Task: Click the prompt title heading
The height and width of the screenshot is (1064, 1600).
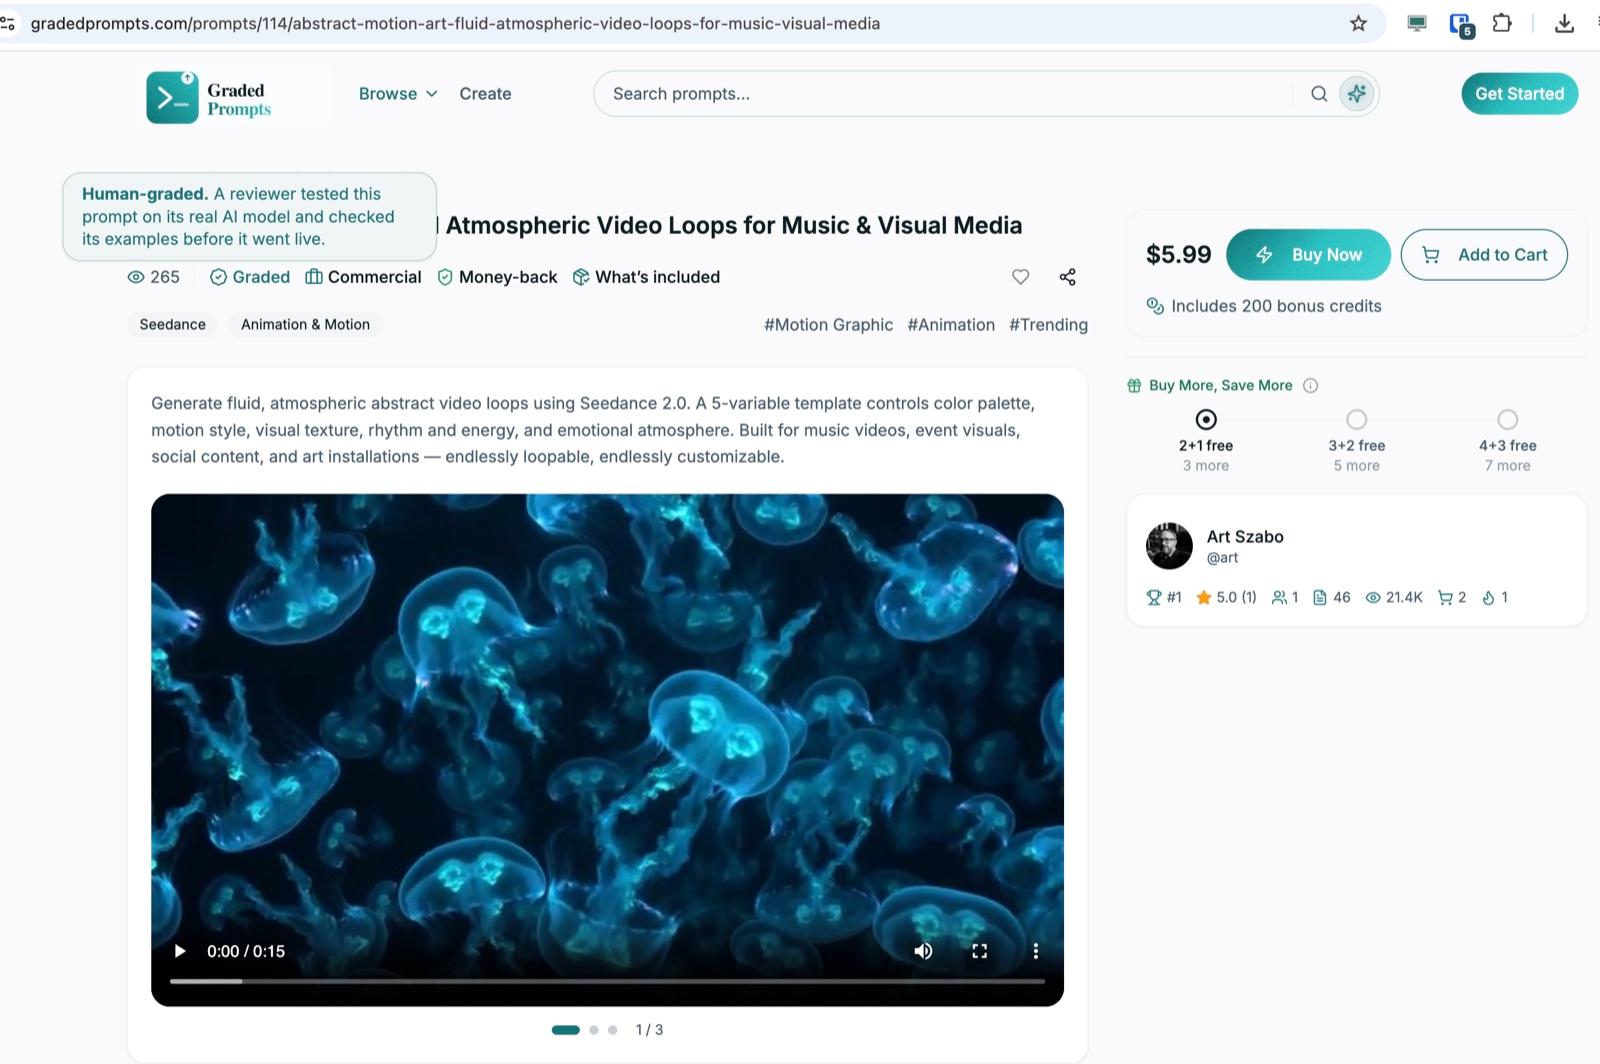Action: coord(732,225)
